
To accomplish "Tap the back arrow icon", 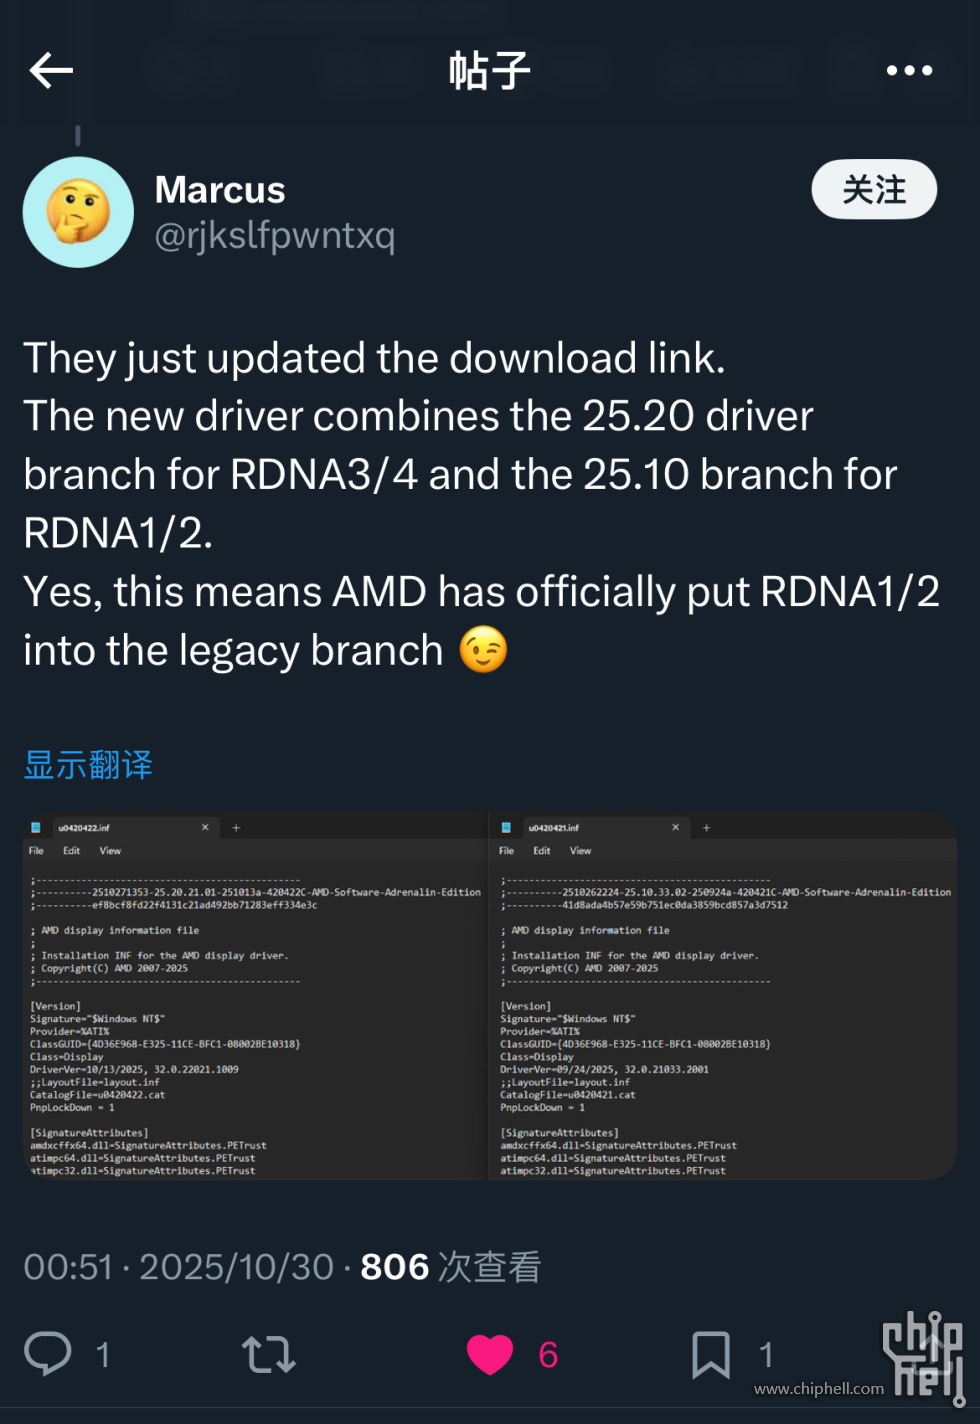I will click(52, 71).
